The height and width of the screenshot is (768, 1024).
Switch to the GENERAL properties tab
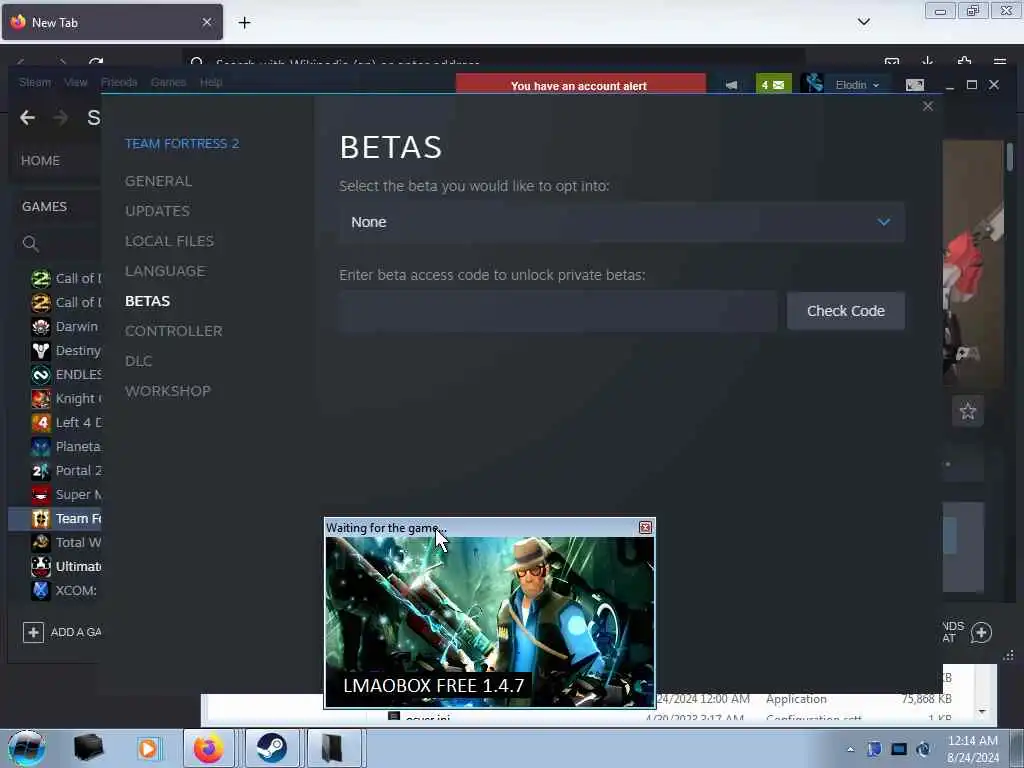tap(159, 181)
